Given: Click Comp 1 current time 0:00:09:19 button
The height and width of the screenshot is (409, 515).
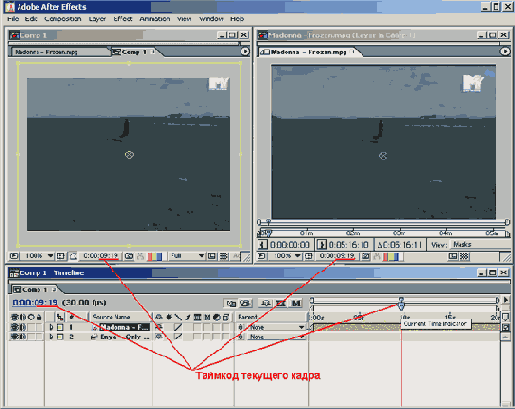Looking at the screenshot, I should click(x=101, y=256).
